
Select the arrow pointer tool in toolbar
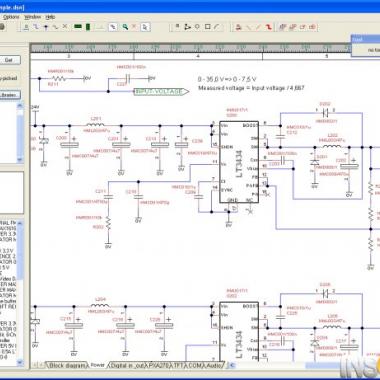(x=145, y=27)
